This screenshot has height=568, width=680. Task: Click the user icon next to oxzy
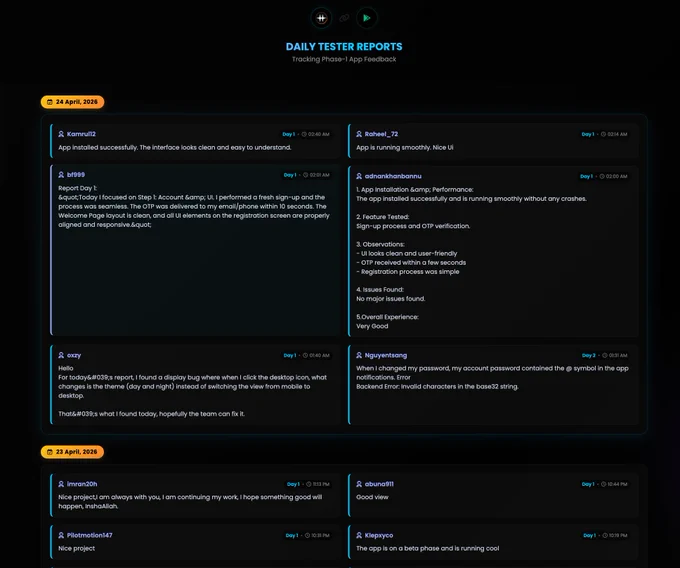pyautogui.click(x=61, y=355)
